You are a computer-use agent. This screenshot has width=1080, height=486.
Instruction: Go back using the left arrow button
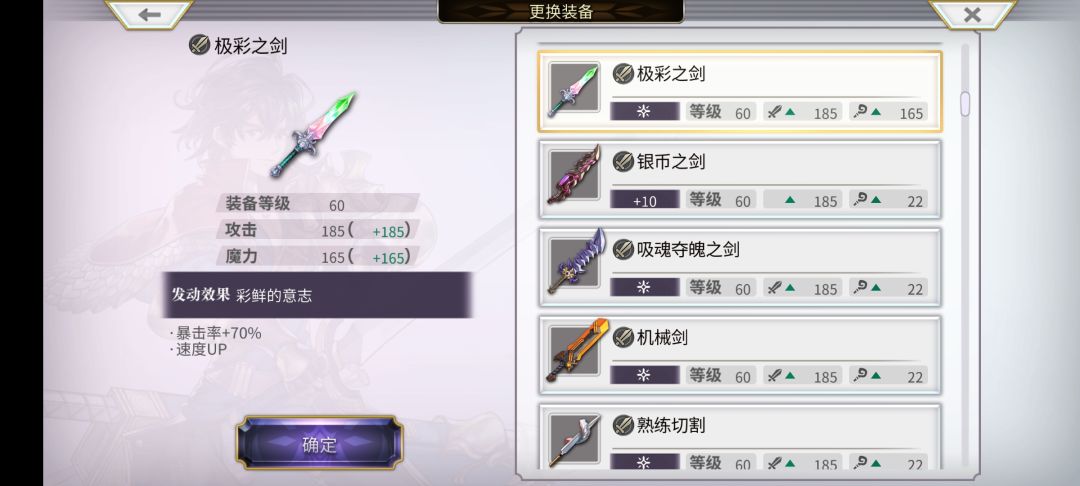[x=149, y=14]
